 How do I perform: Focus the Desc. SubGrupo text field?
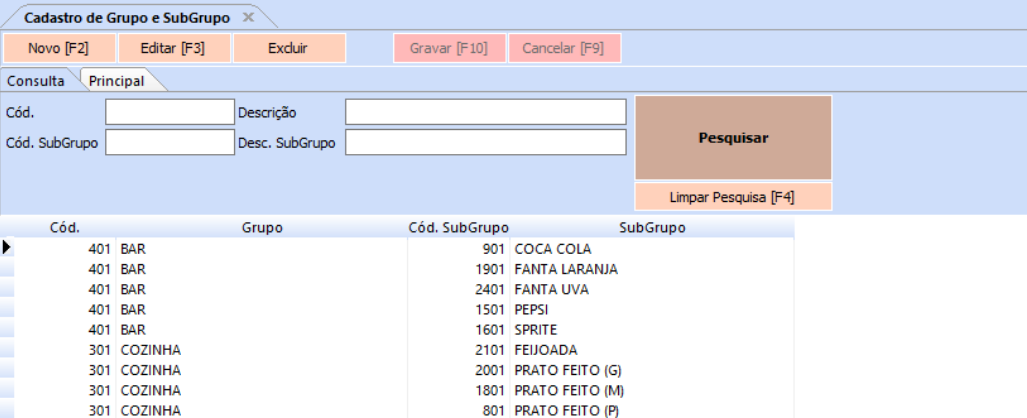click(485, 143)
